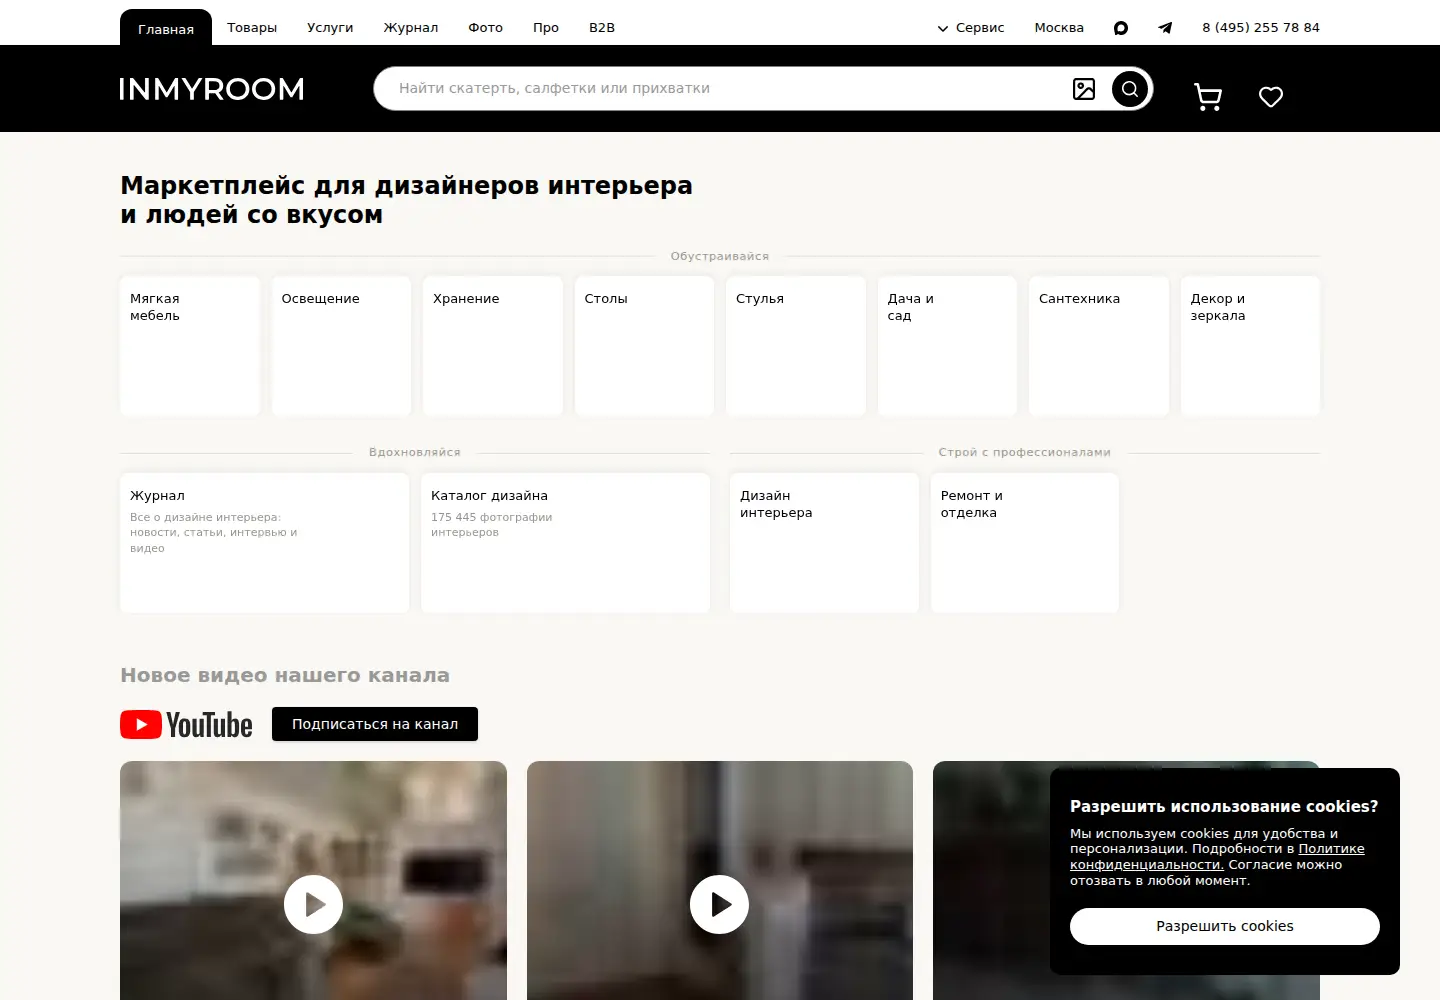
Task: Play the second video thumbnail
Action: click(x=719, y=904)
